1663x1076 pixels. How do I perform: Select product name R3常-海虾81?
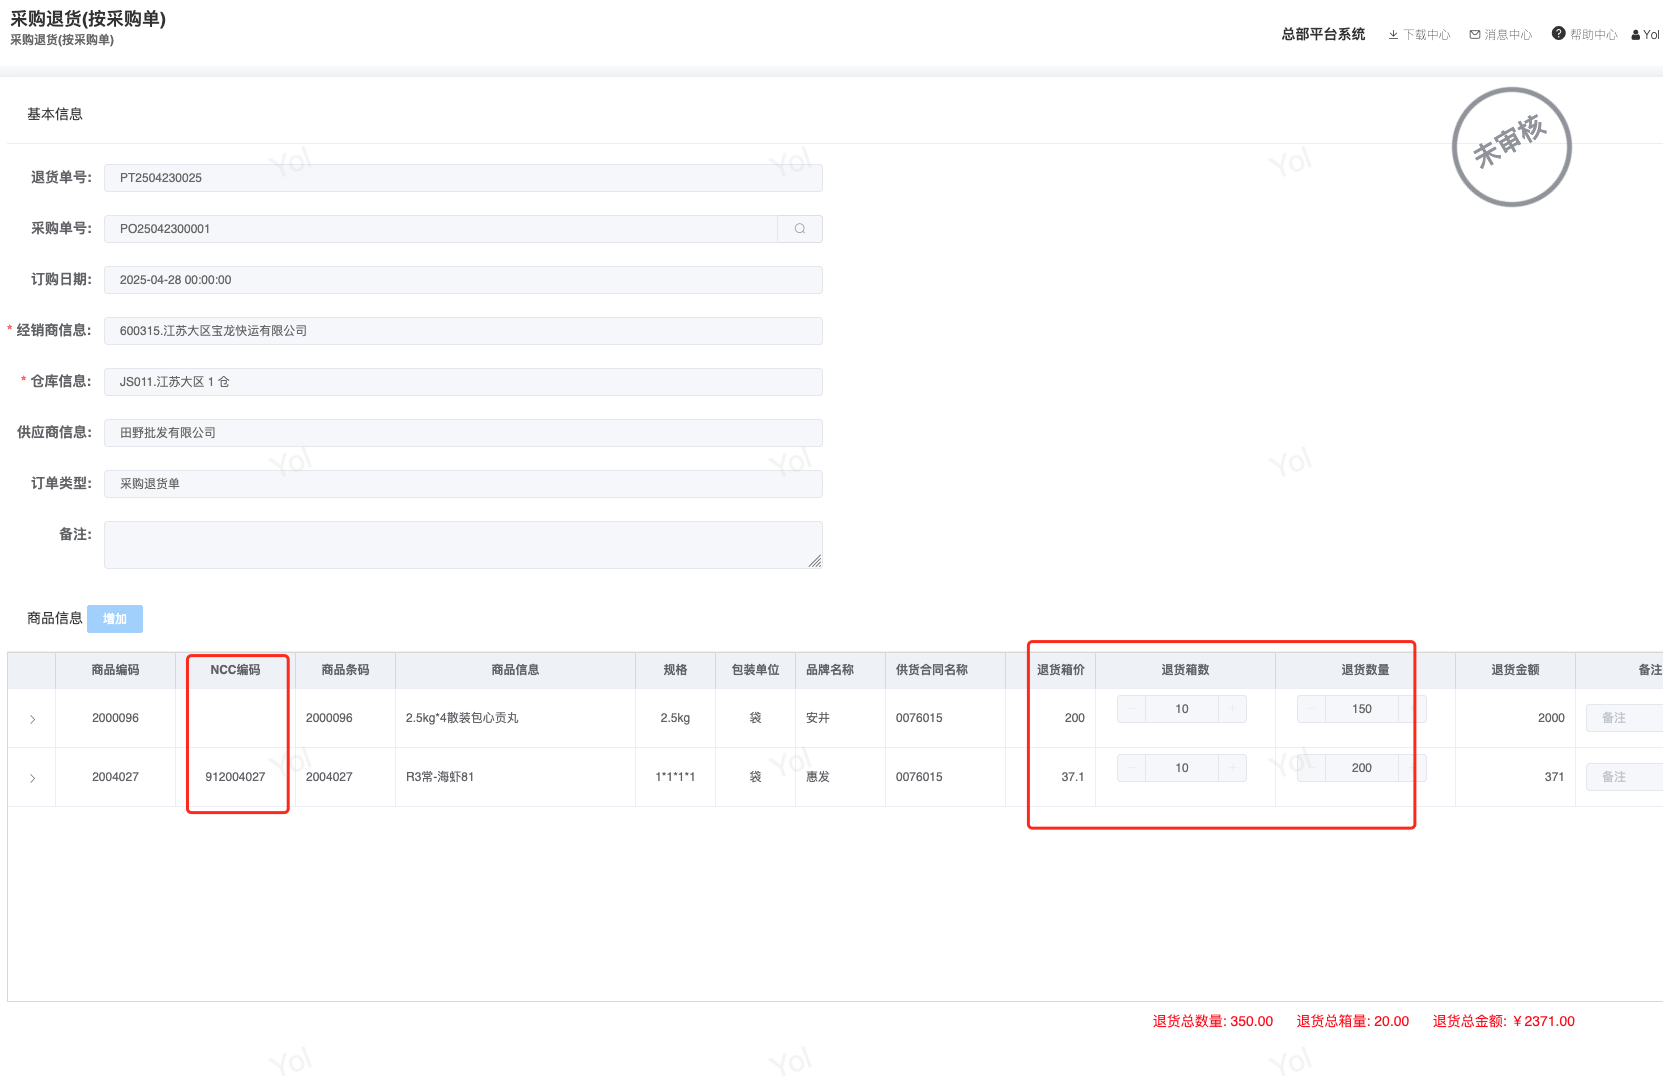(440, 777)
